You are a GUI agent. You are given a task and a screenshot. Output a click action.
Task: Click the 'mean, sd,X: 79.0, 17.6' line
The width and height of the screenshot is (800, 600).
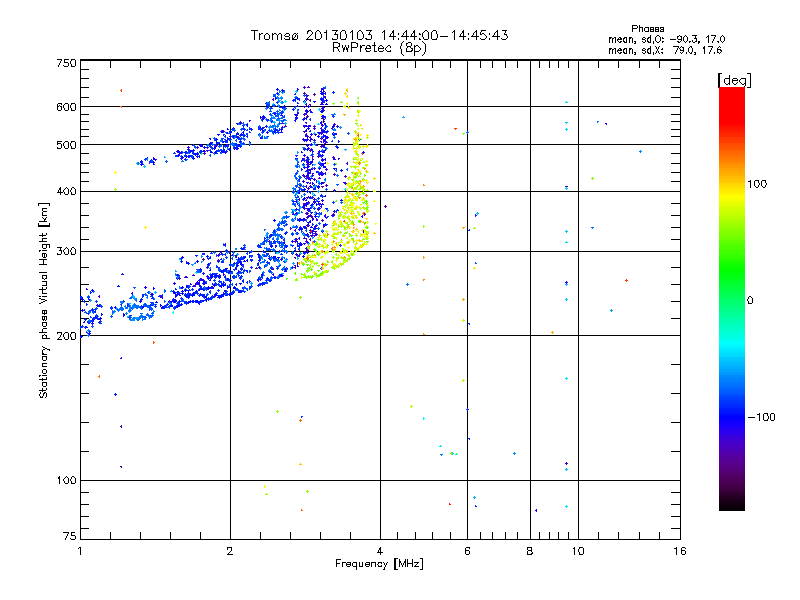tap(665, 50)
